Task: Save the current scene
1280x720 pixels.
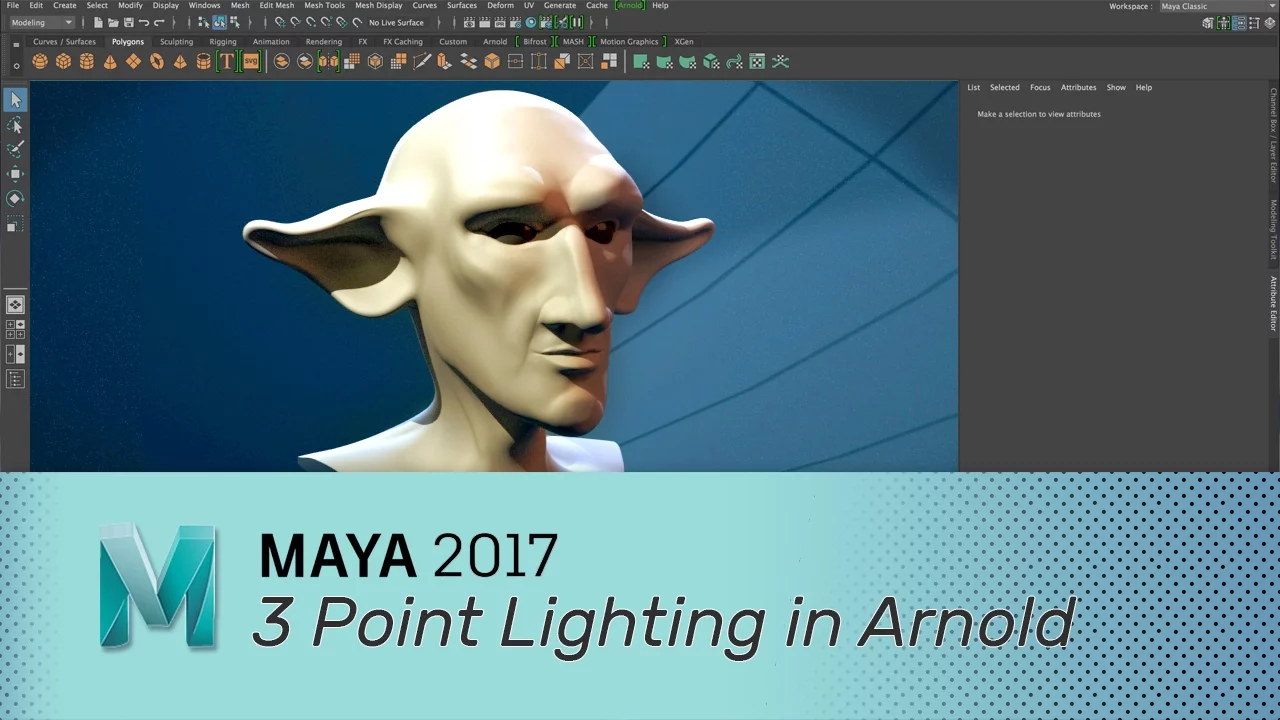Action: pyautogui.click(x=128, y=22)
